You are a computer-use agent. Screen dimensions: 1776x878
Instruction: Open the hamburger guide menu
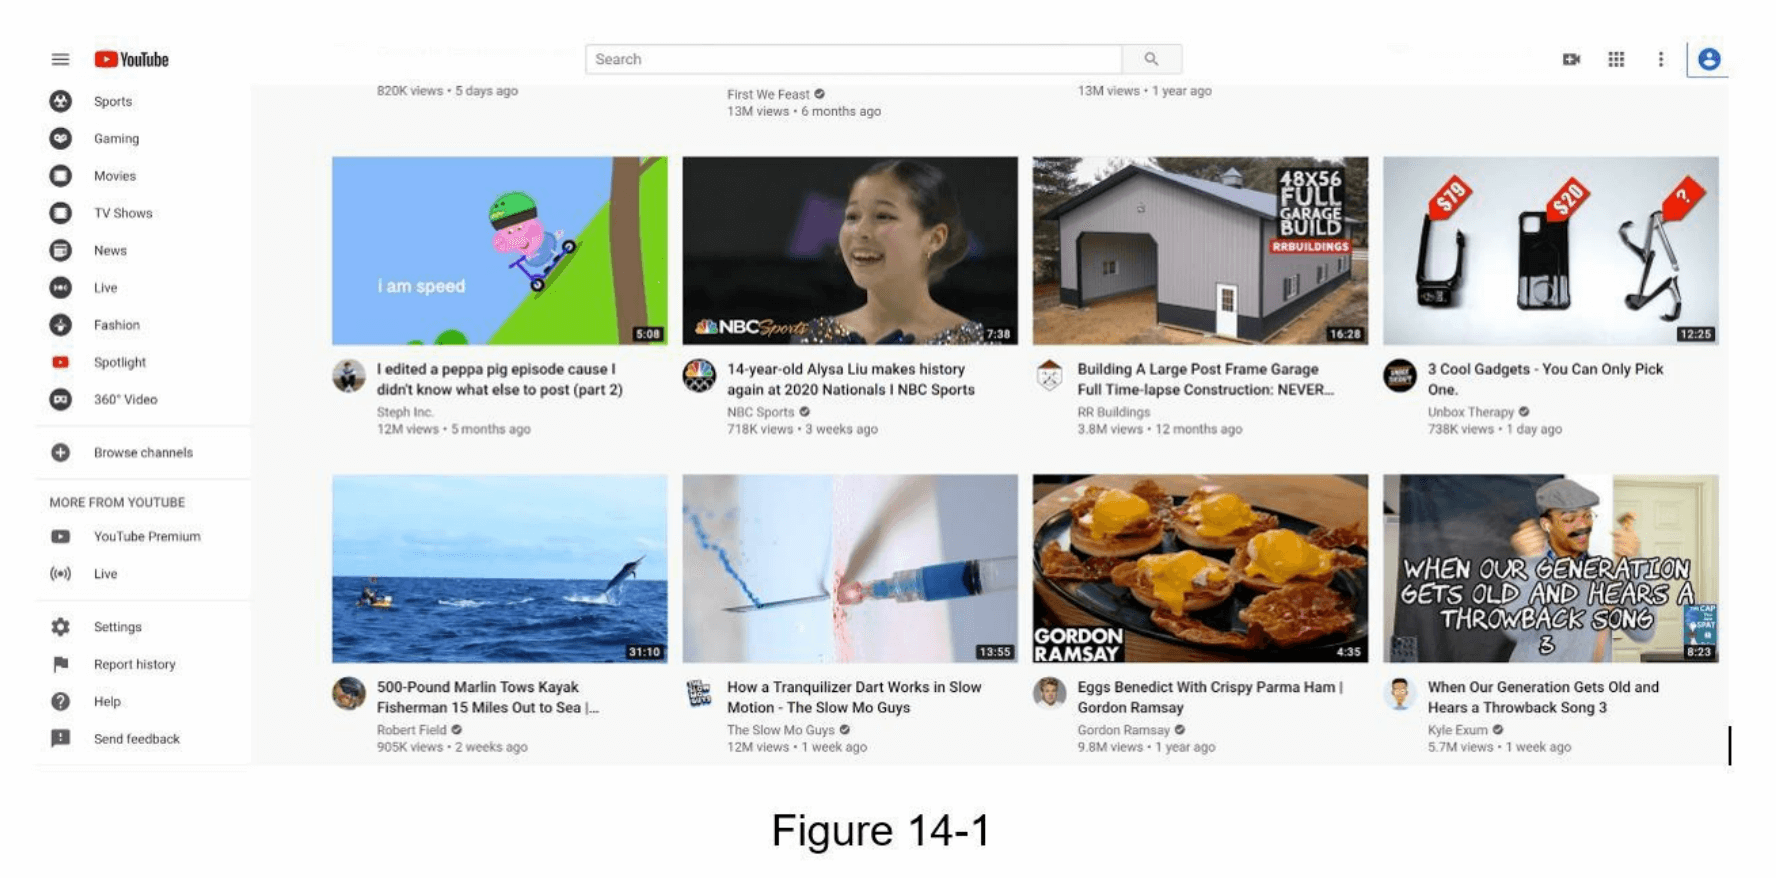[60, 60]
